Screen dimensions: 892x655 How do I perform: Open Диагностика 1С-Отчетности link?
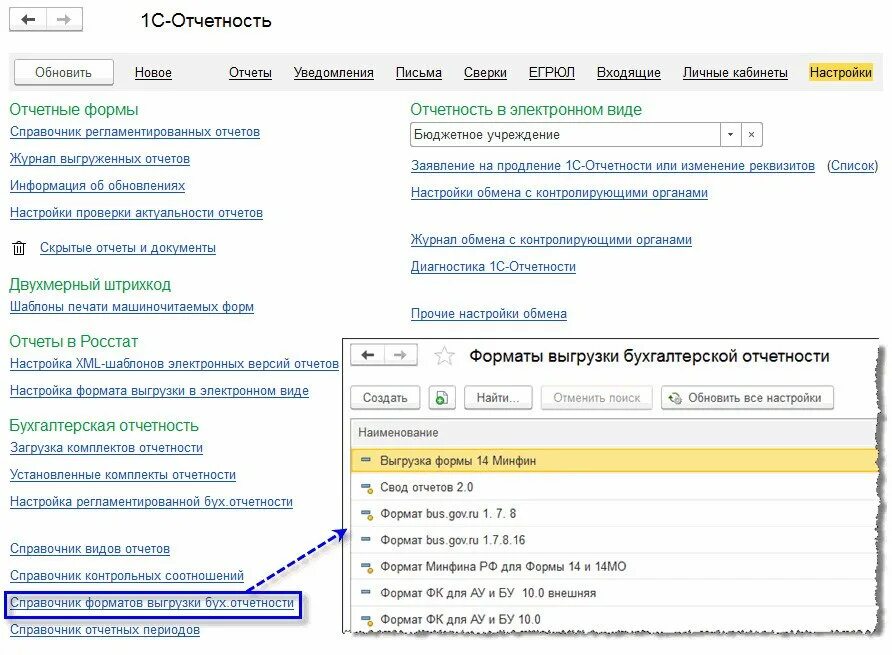tap(493, 267)
